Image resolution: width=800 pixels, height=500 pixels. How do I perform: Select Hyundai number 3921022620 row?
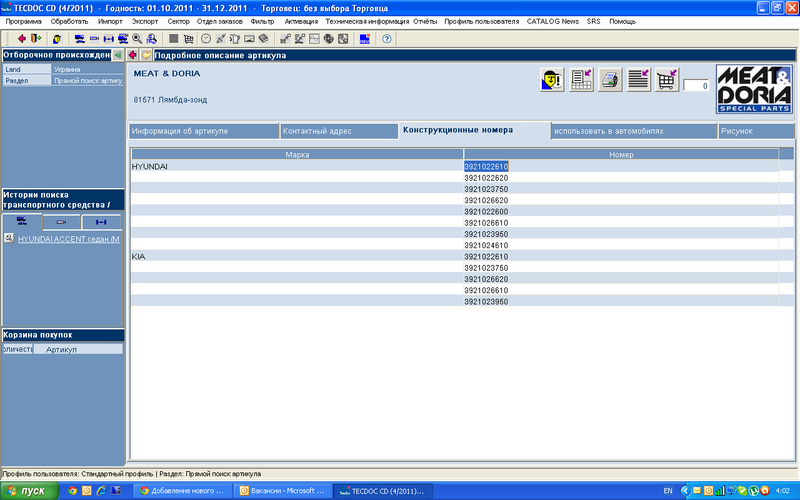(486, 177)
